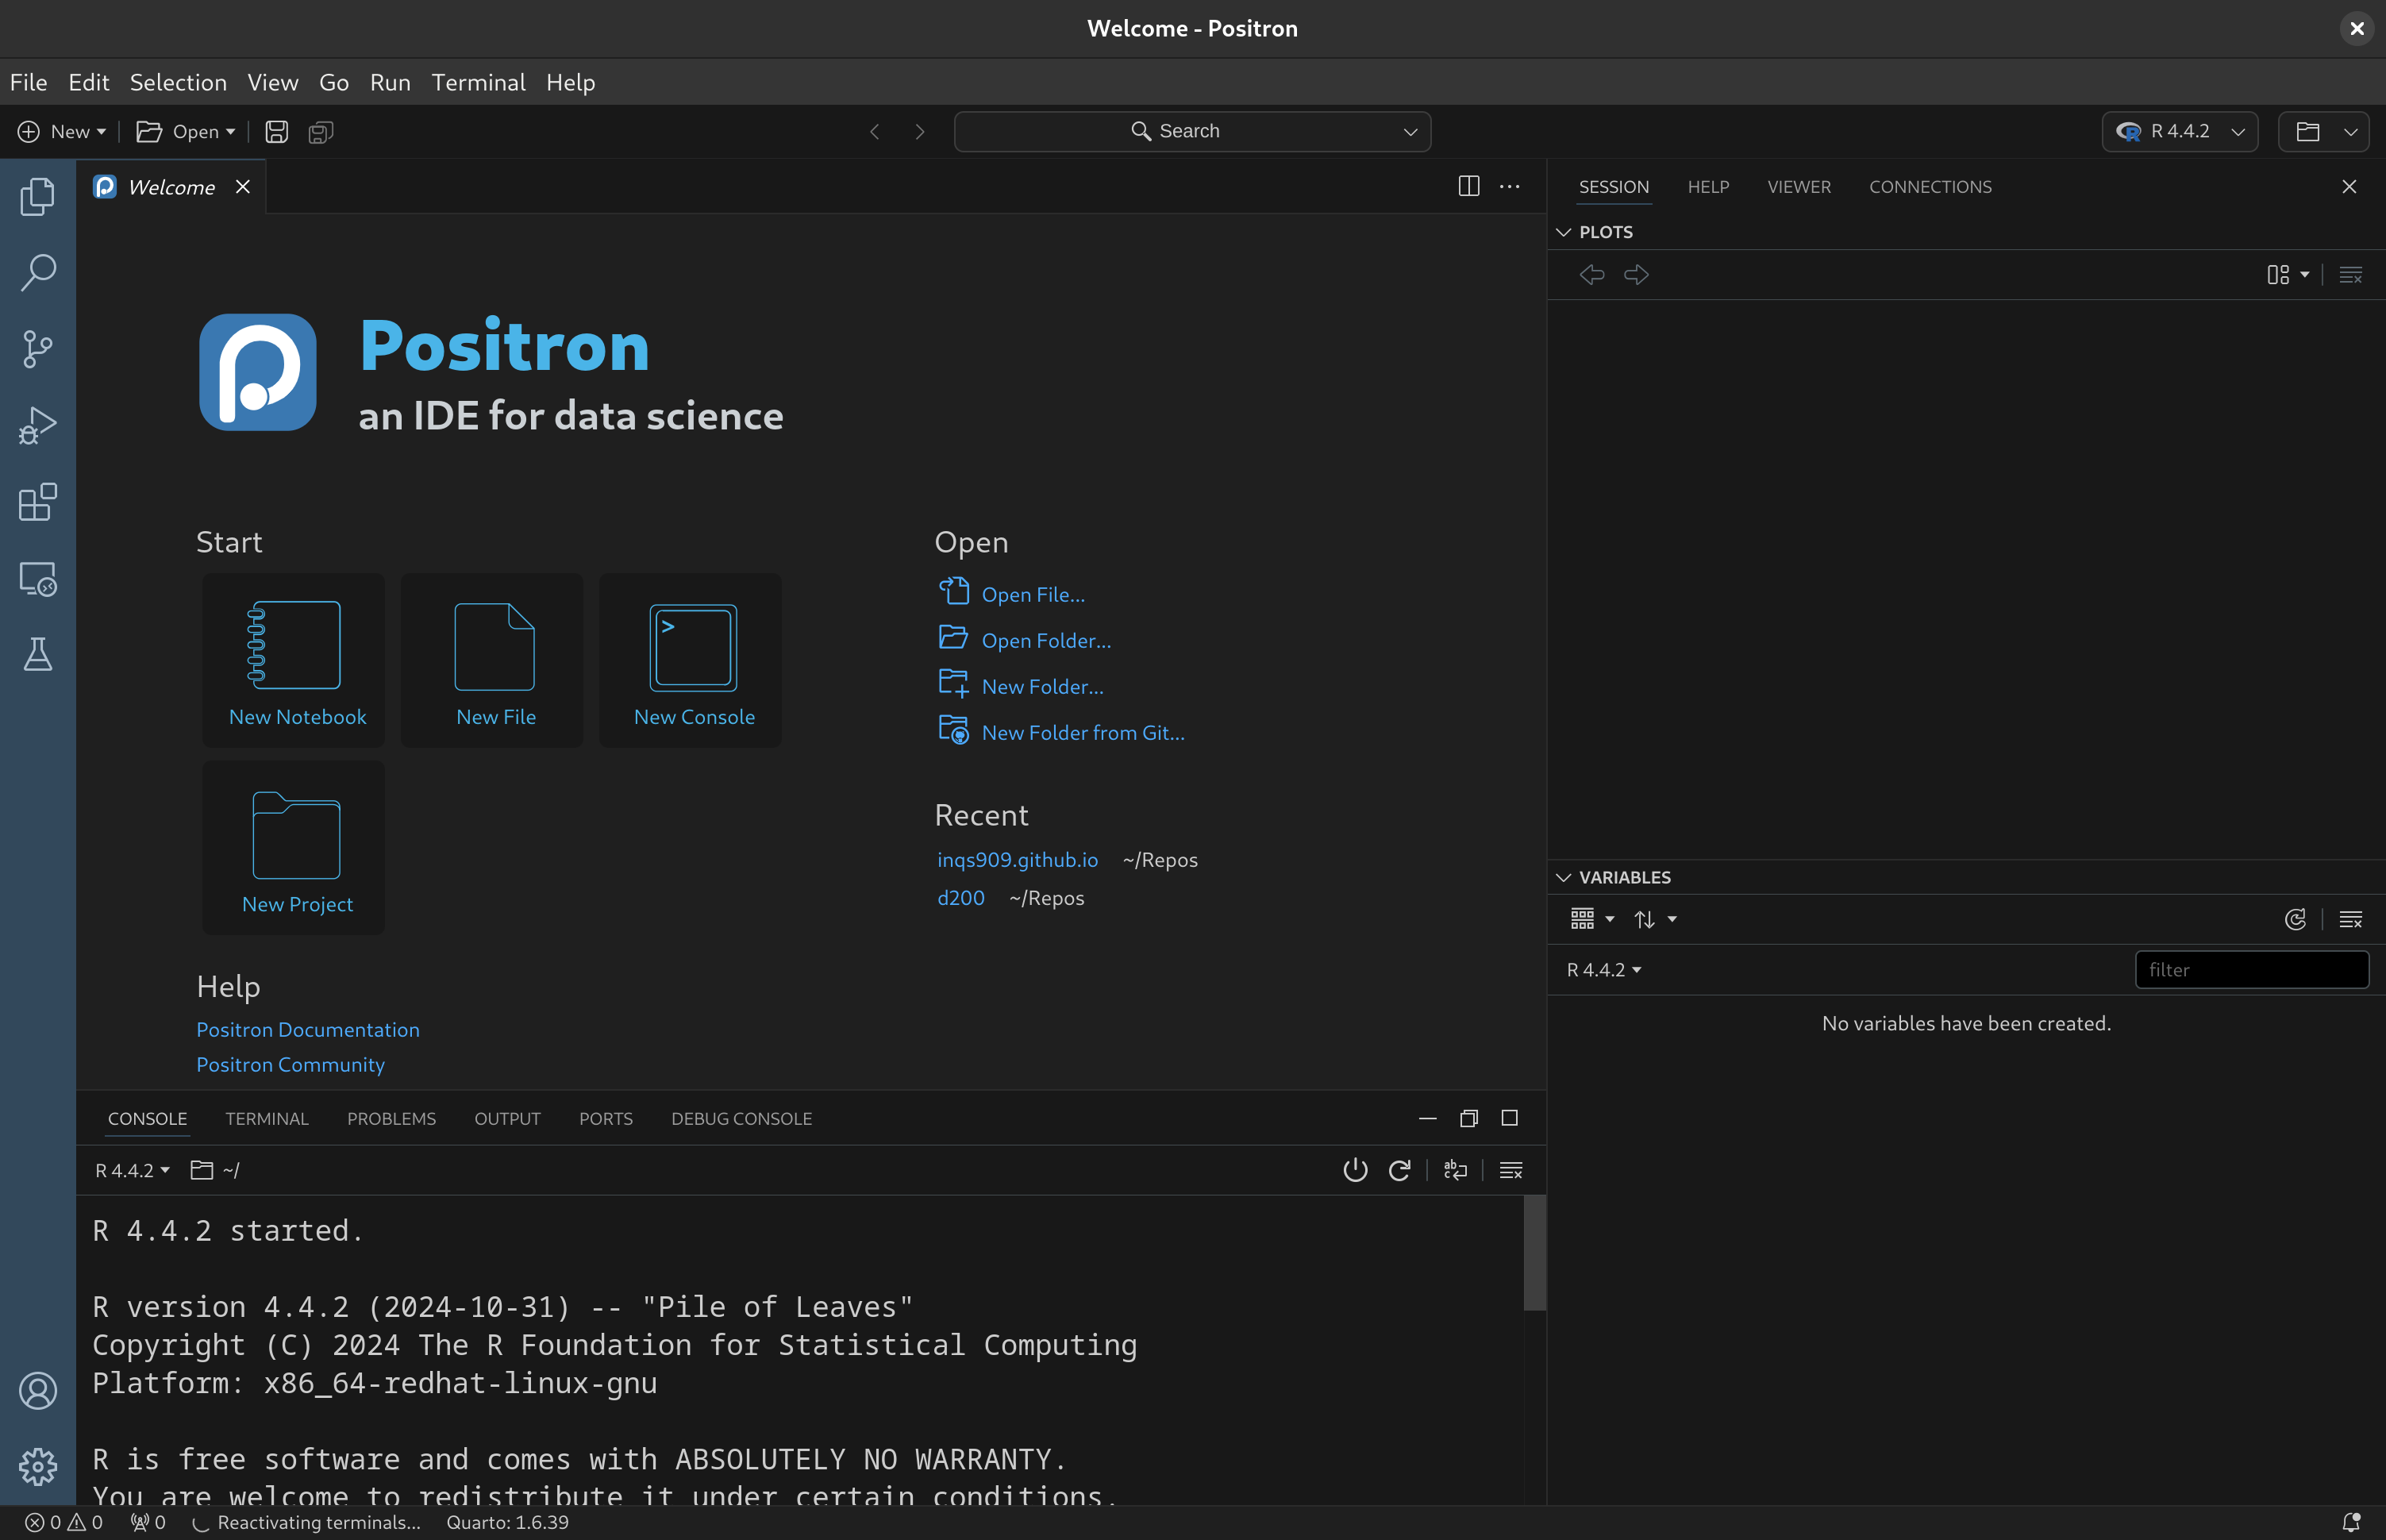Image resolution: width=2386 pixels, height=1540 pixels.
Task: Open the Positron Documentation link
Action: pyautogui.click(x=308, y=1029)
